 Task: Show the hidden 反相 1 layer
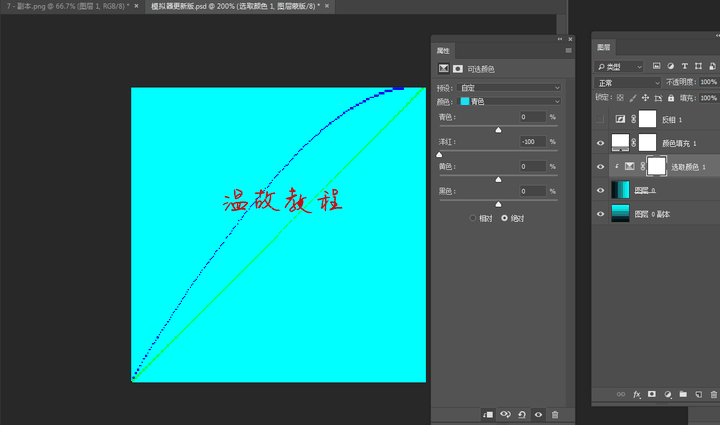600,119
